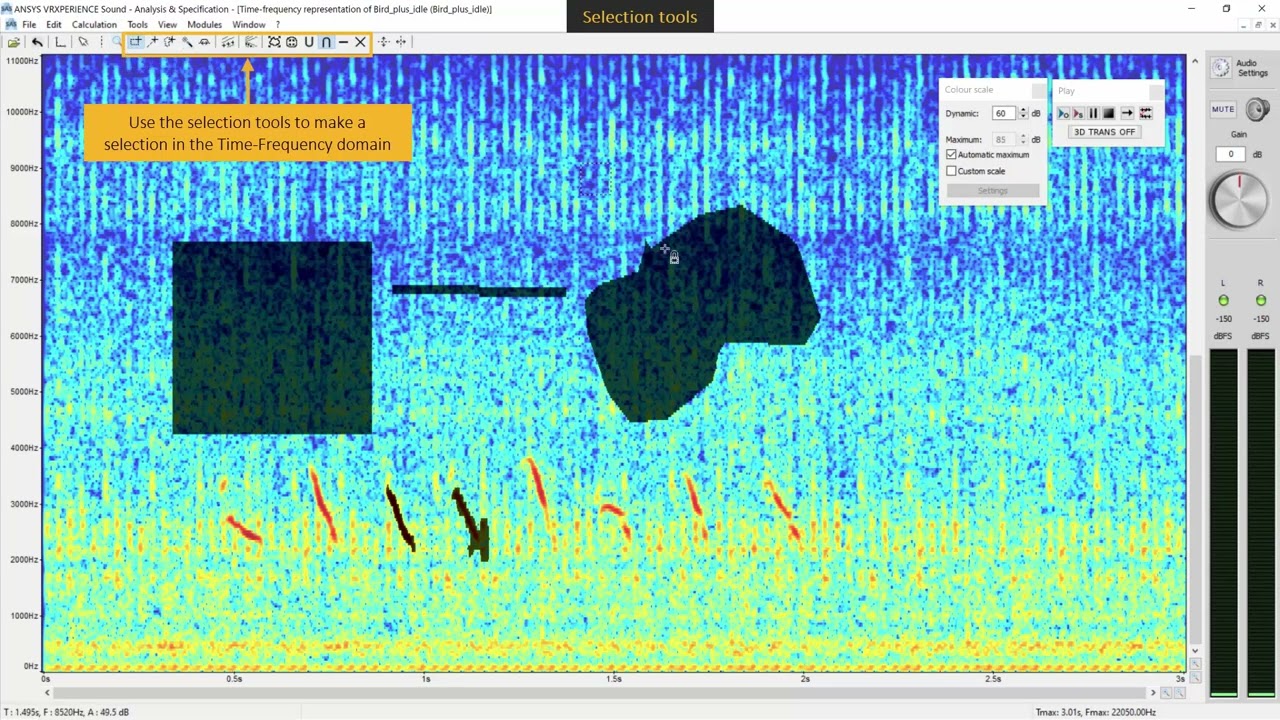Screen dimensions: 1280x720
Task: Select the axis cursor tool icon
Action: pos(60,42)
